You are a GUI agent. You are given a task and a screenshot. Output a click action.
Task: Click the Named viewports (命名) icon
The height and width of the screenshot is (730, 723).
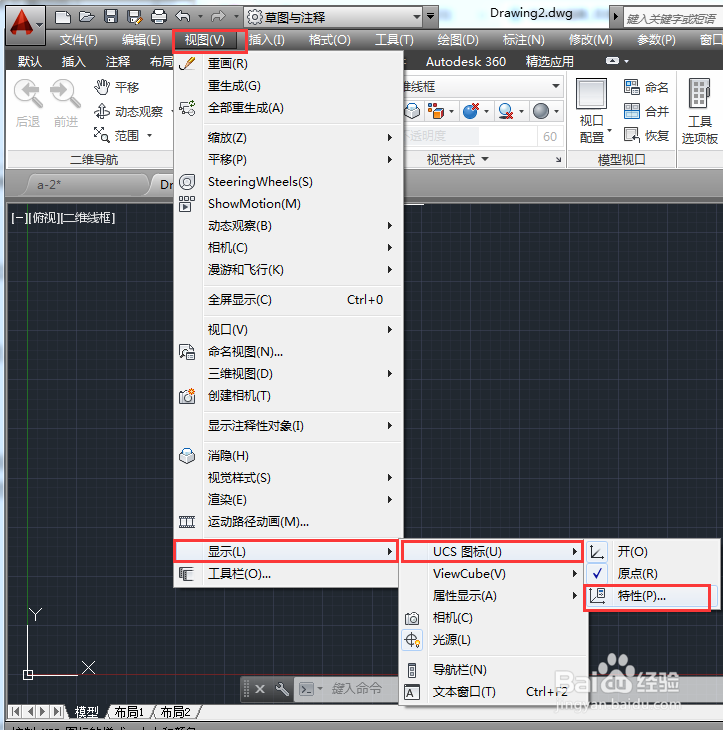pyautogui.click(x=646, y=87)
